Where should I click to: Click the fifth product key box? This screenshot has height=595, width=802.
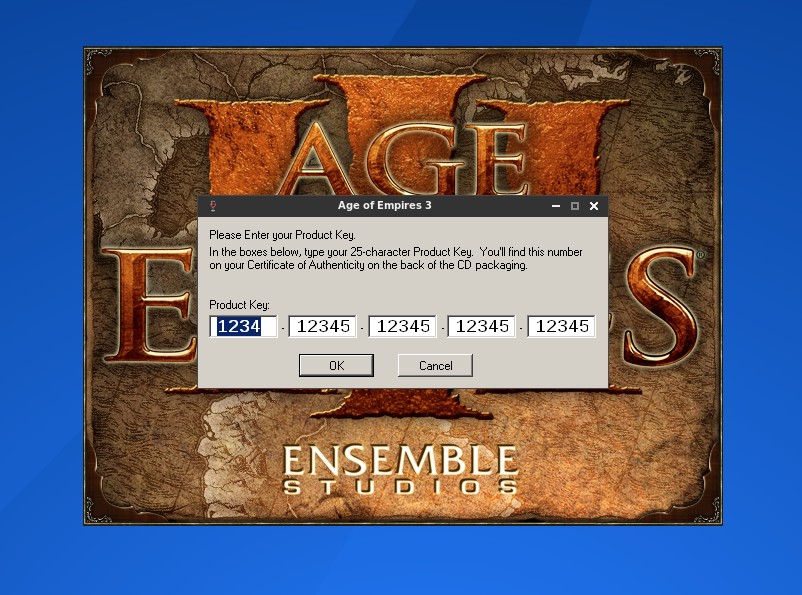(x=562, y=326)
